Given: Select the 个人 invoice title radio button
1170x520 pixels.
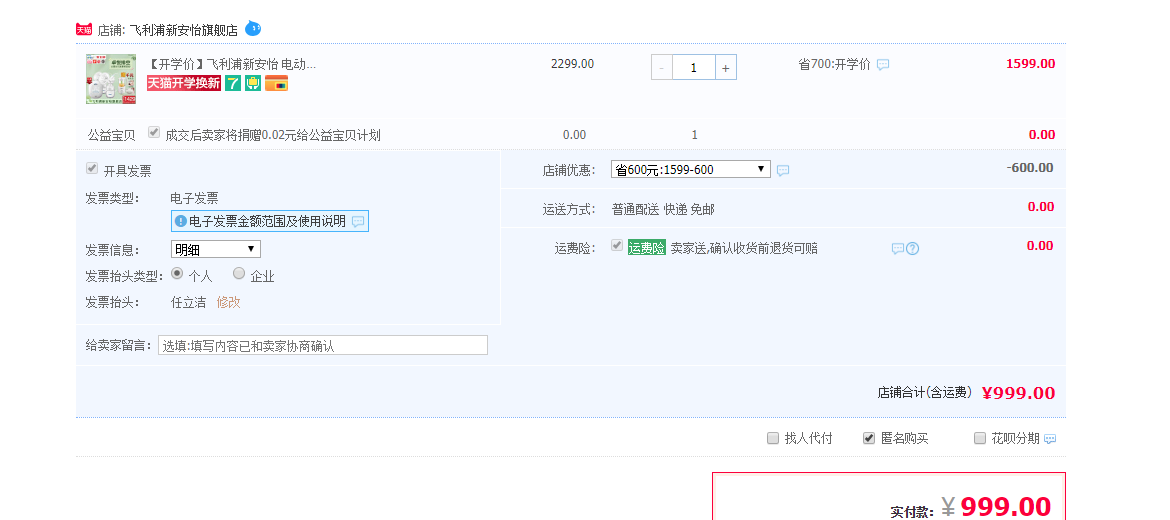Looking at the screenshot, I should [177, 273].
